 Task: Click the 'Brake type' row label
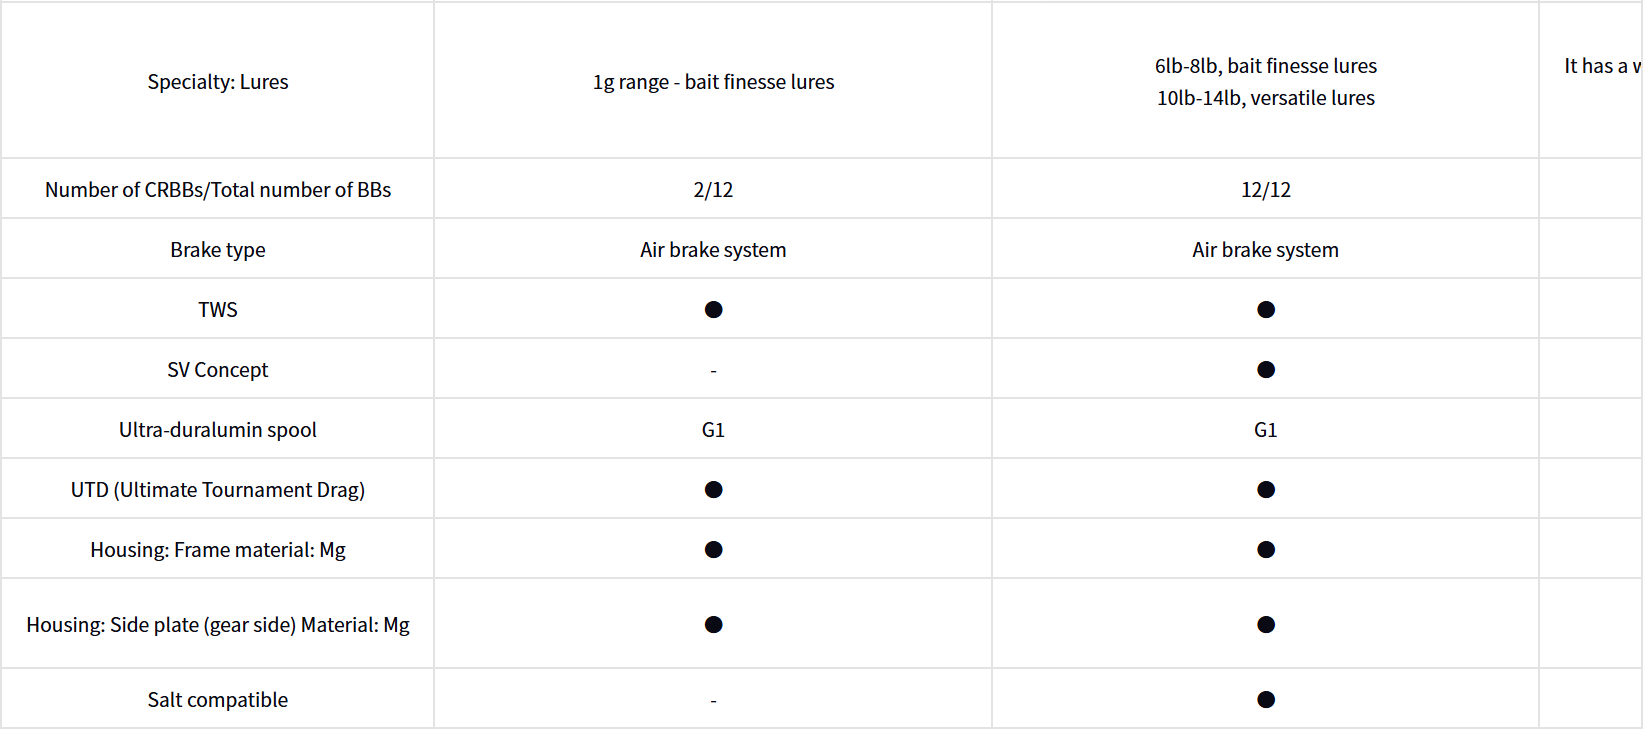click(218, 250)
